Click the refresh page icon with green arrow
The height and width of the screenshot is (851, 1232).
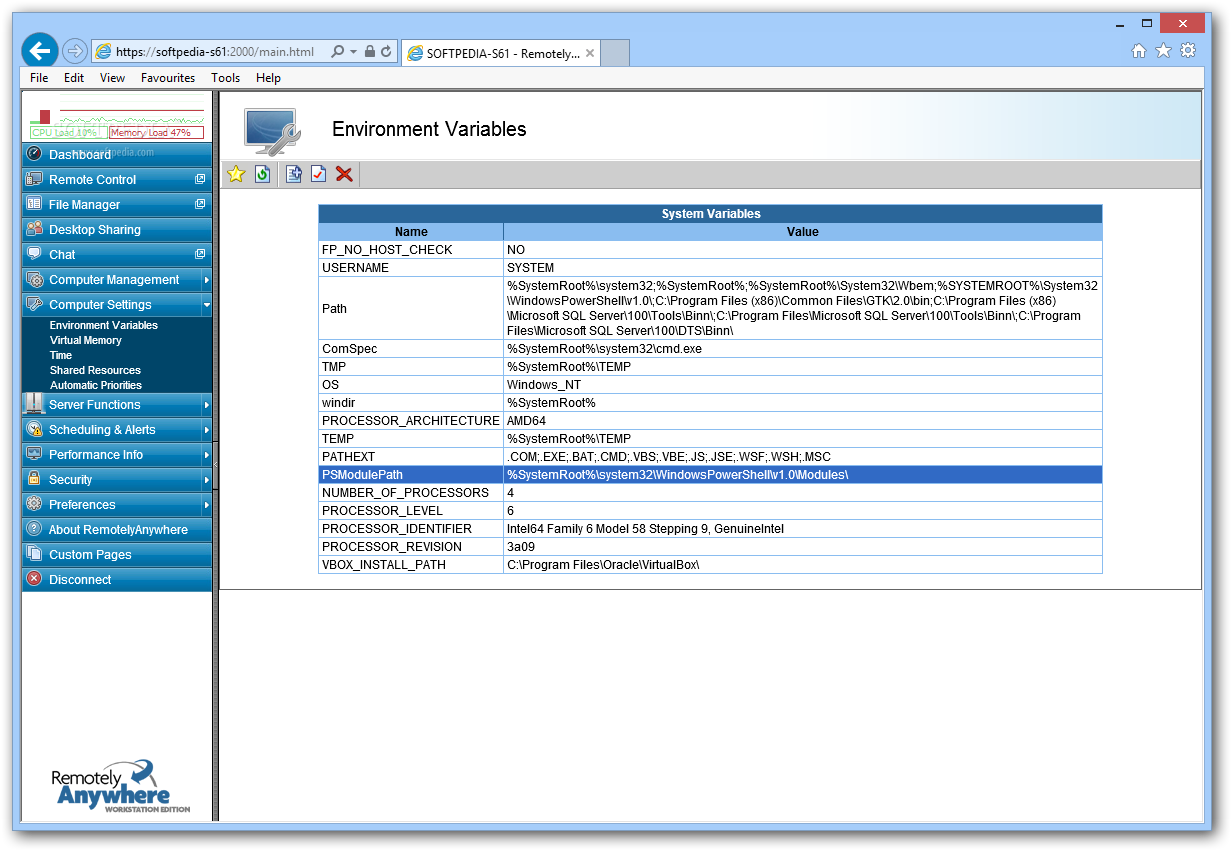[262, 175]
